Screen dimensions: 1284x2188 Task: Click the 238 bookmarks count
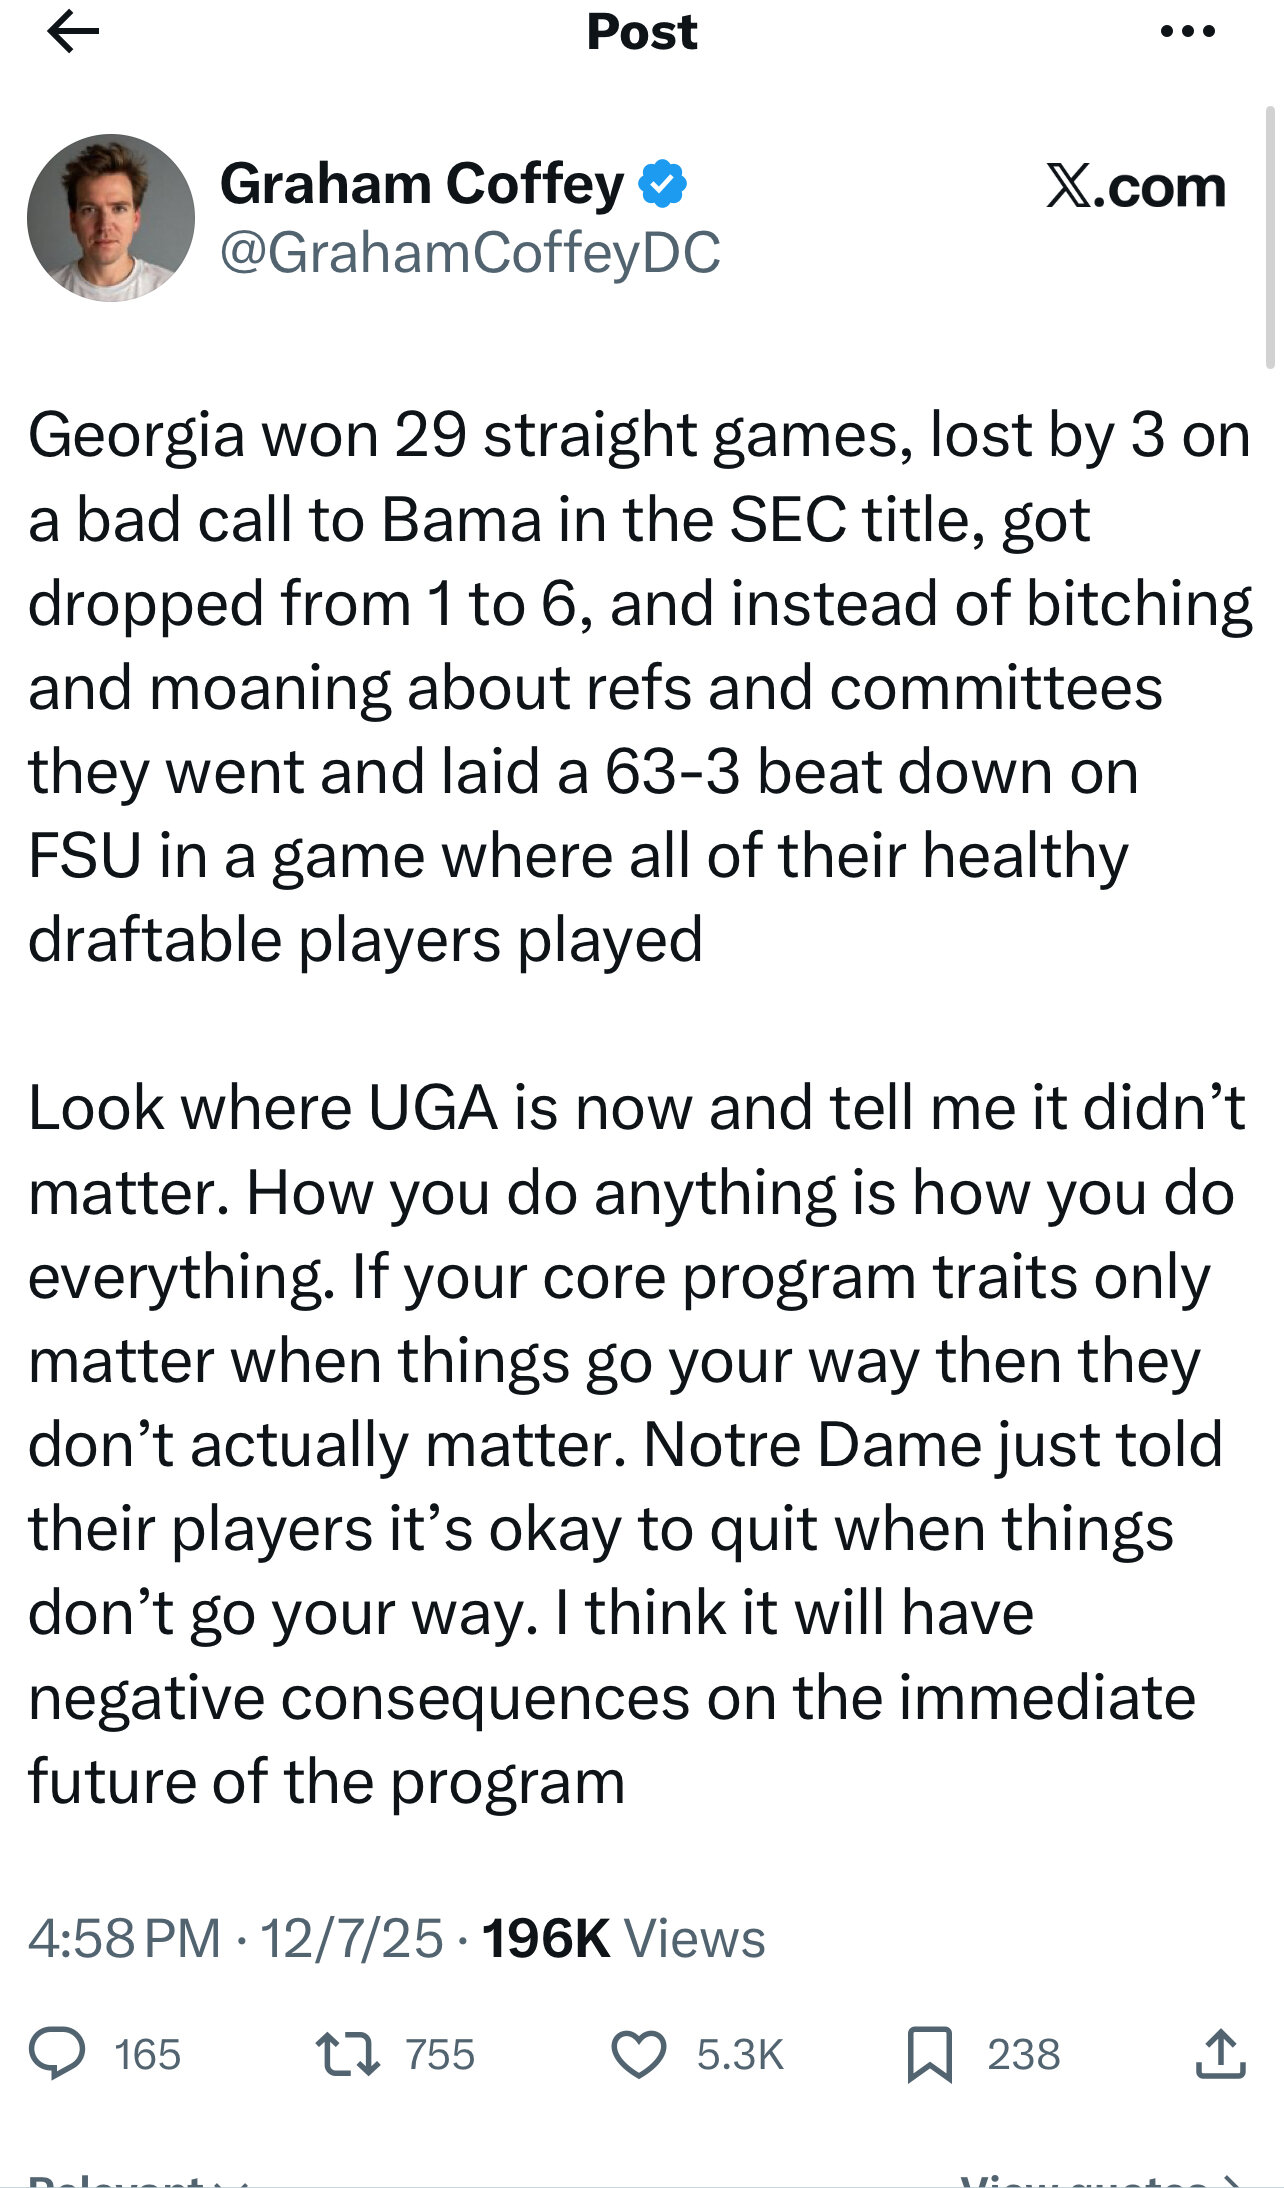[x=1023, y=2055]
